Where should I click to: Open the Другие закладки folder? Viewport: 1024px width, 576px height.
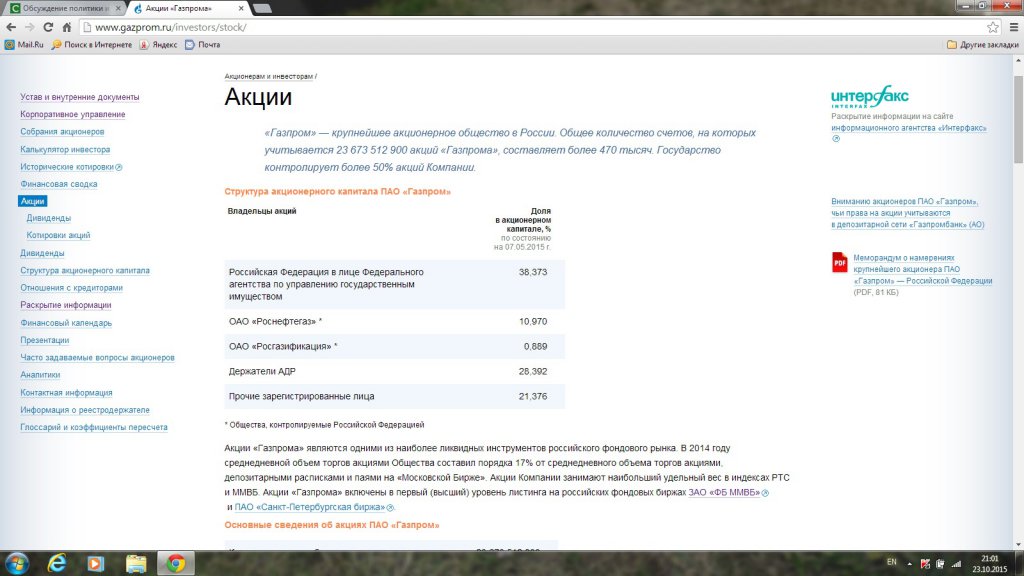tap(982, 44)
